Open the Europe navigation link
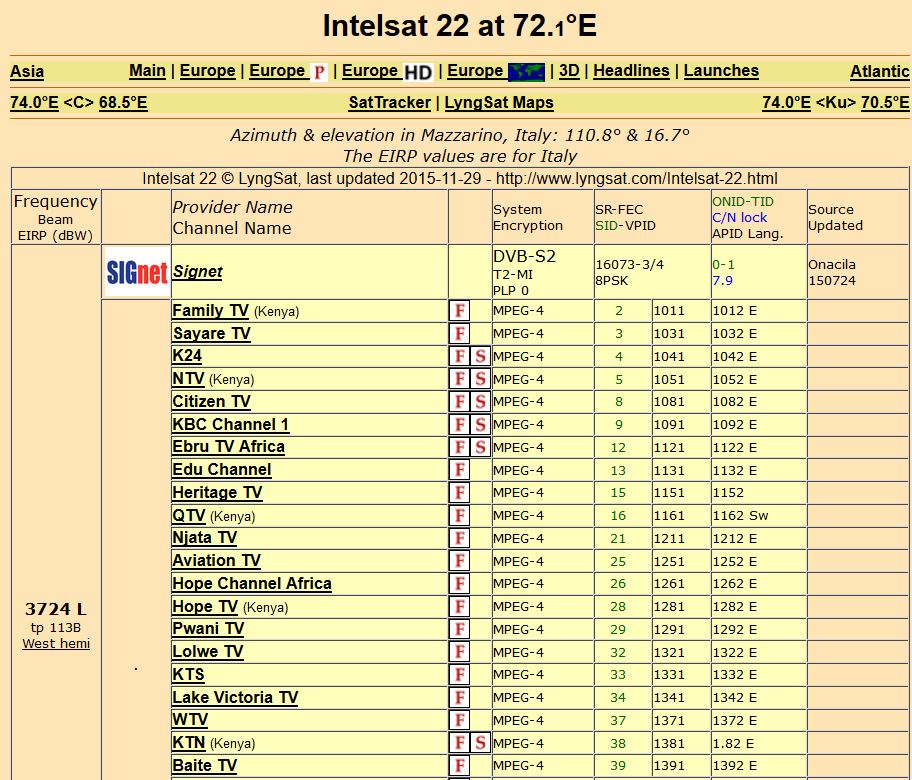 [208, 71]
